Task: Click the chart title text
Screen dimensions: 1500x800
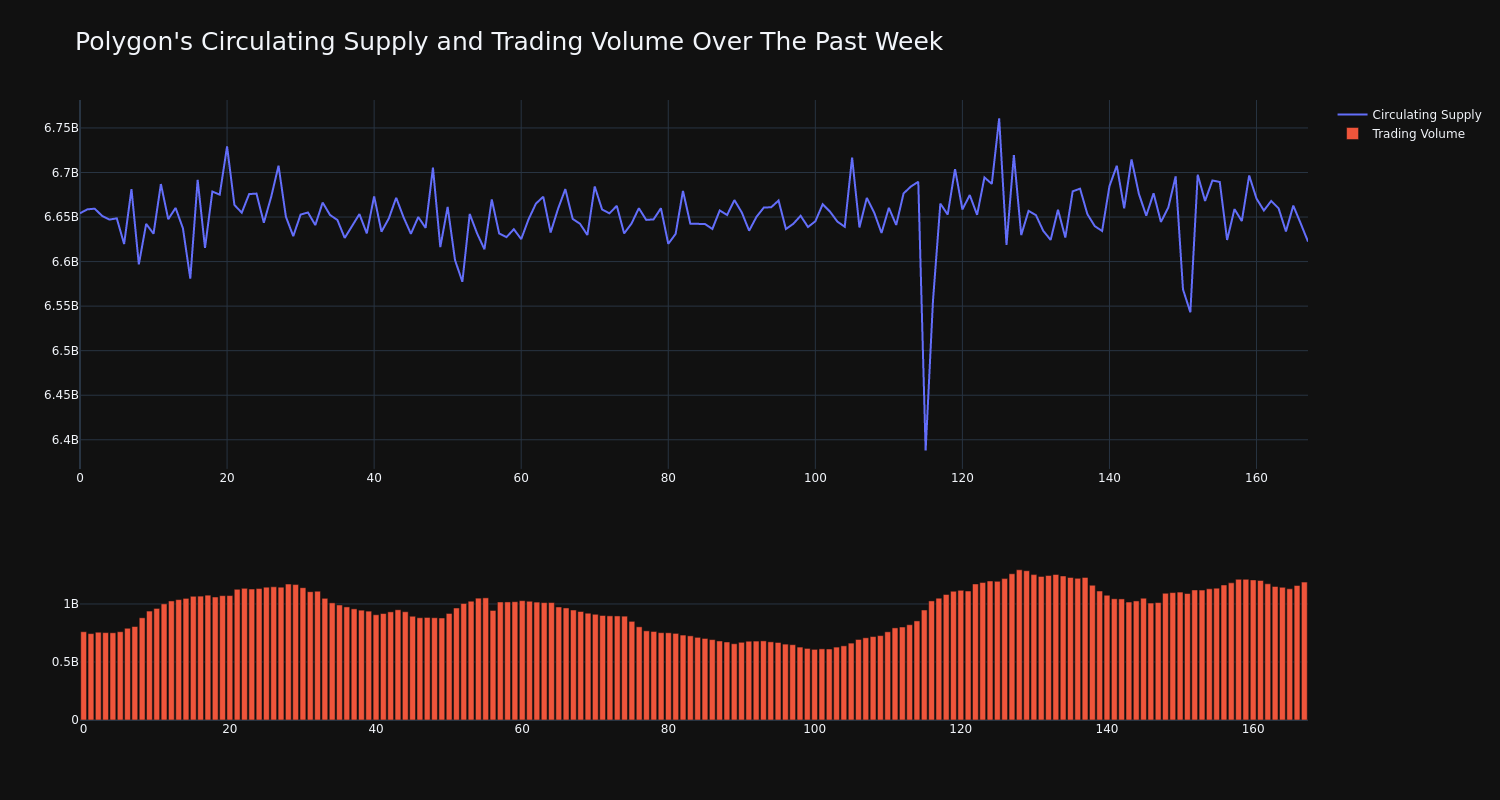Action: tap(509, 42)
